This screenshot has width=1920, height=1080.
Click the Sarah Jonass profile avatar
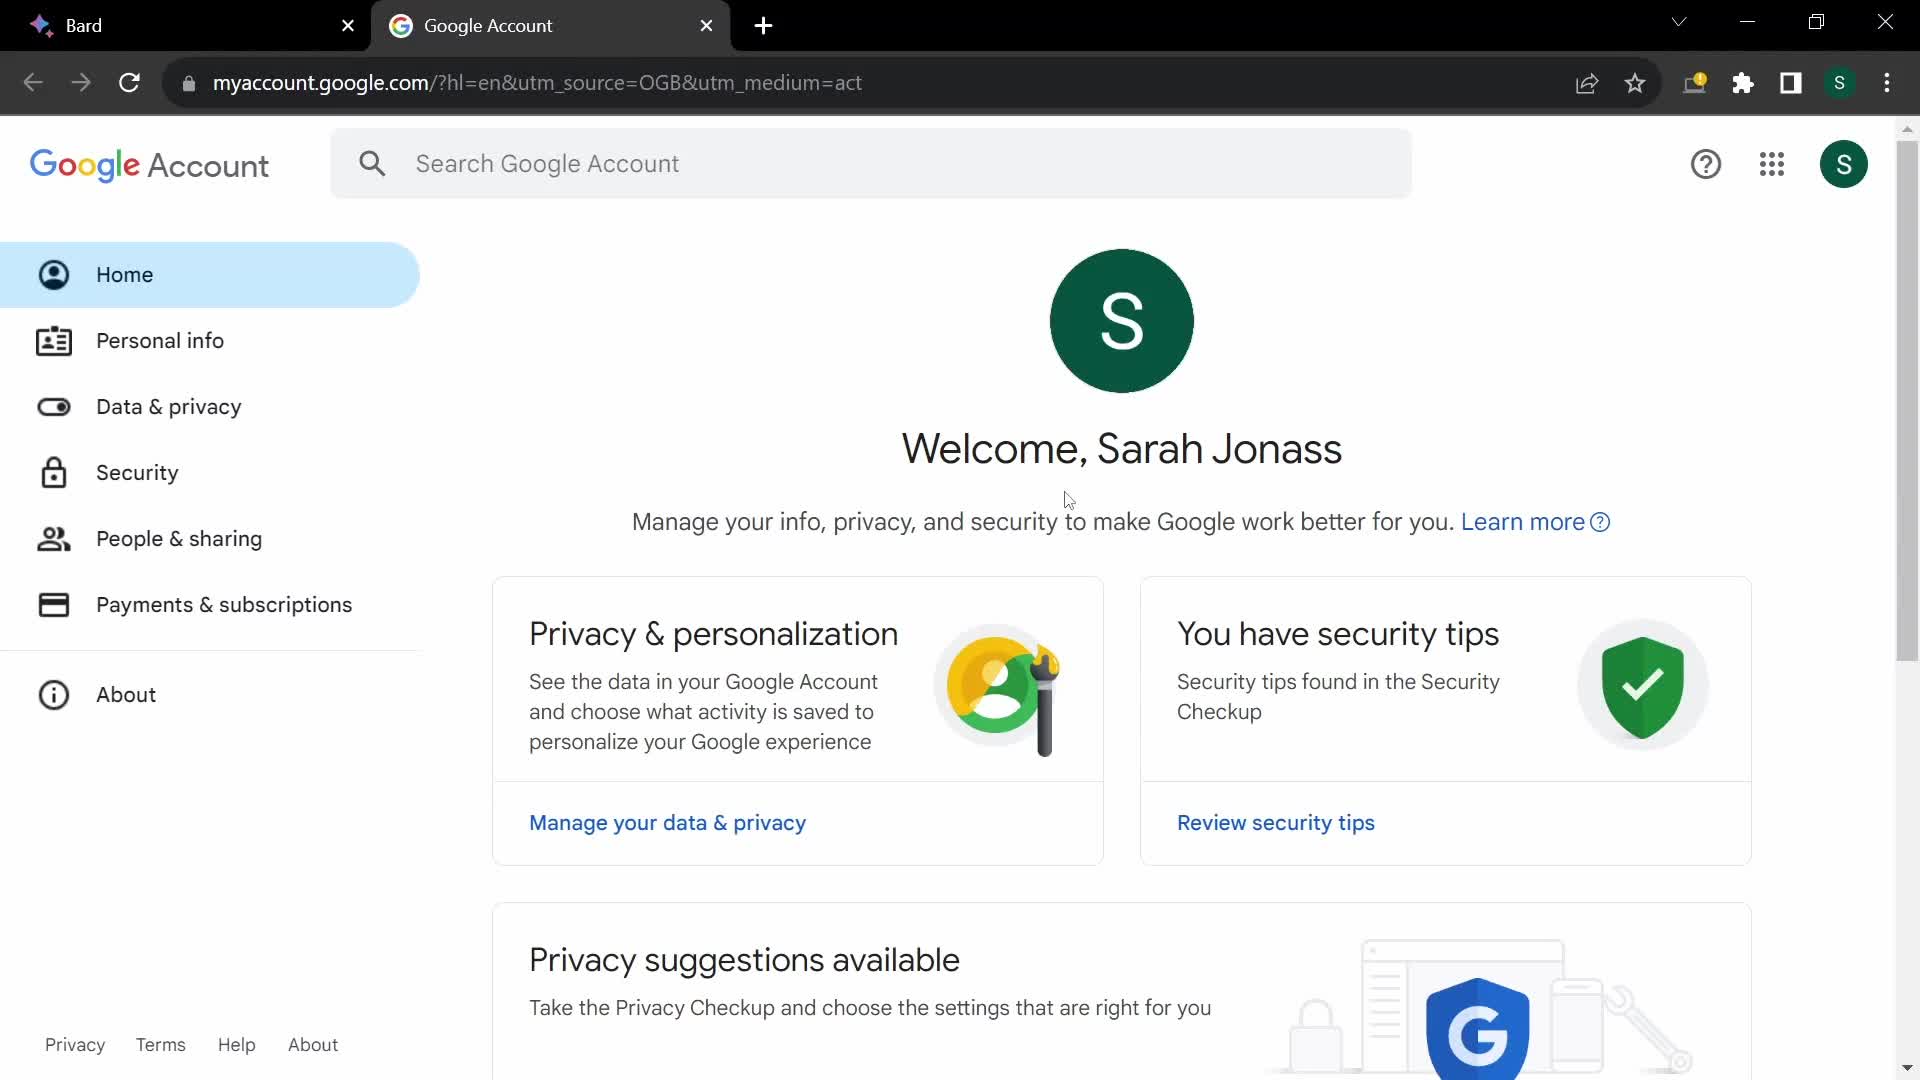(1844, 164)
